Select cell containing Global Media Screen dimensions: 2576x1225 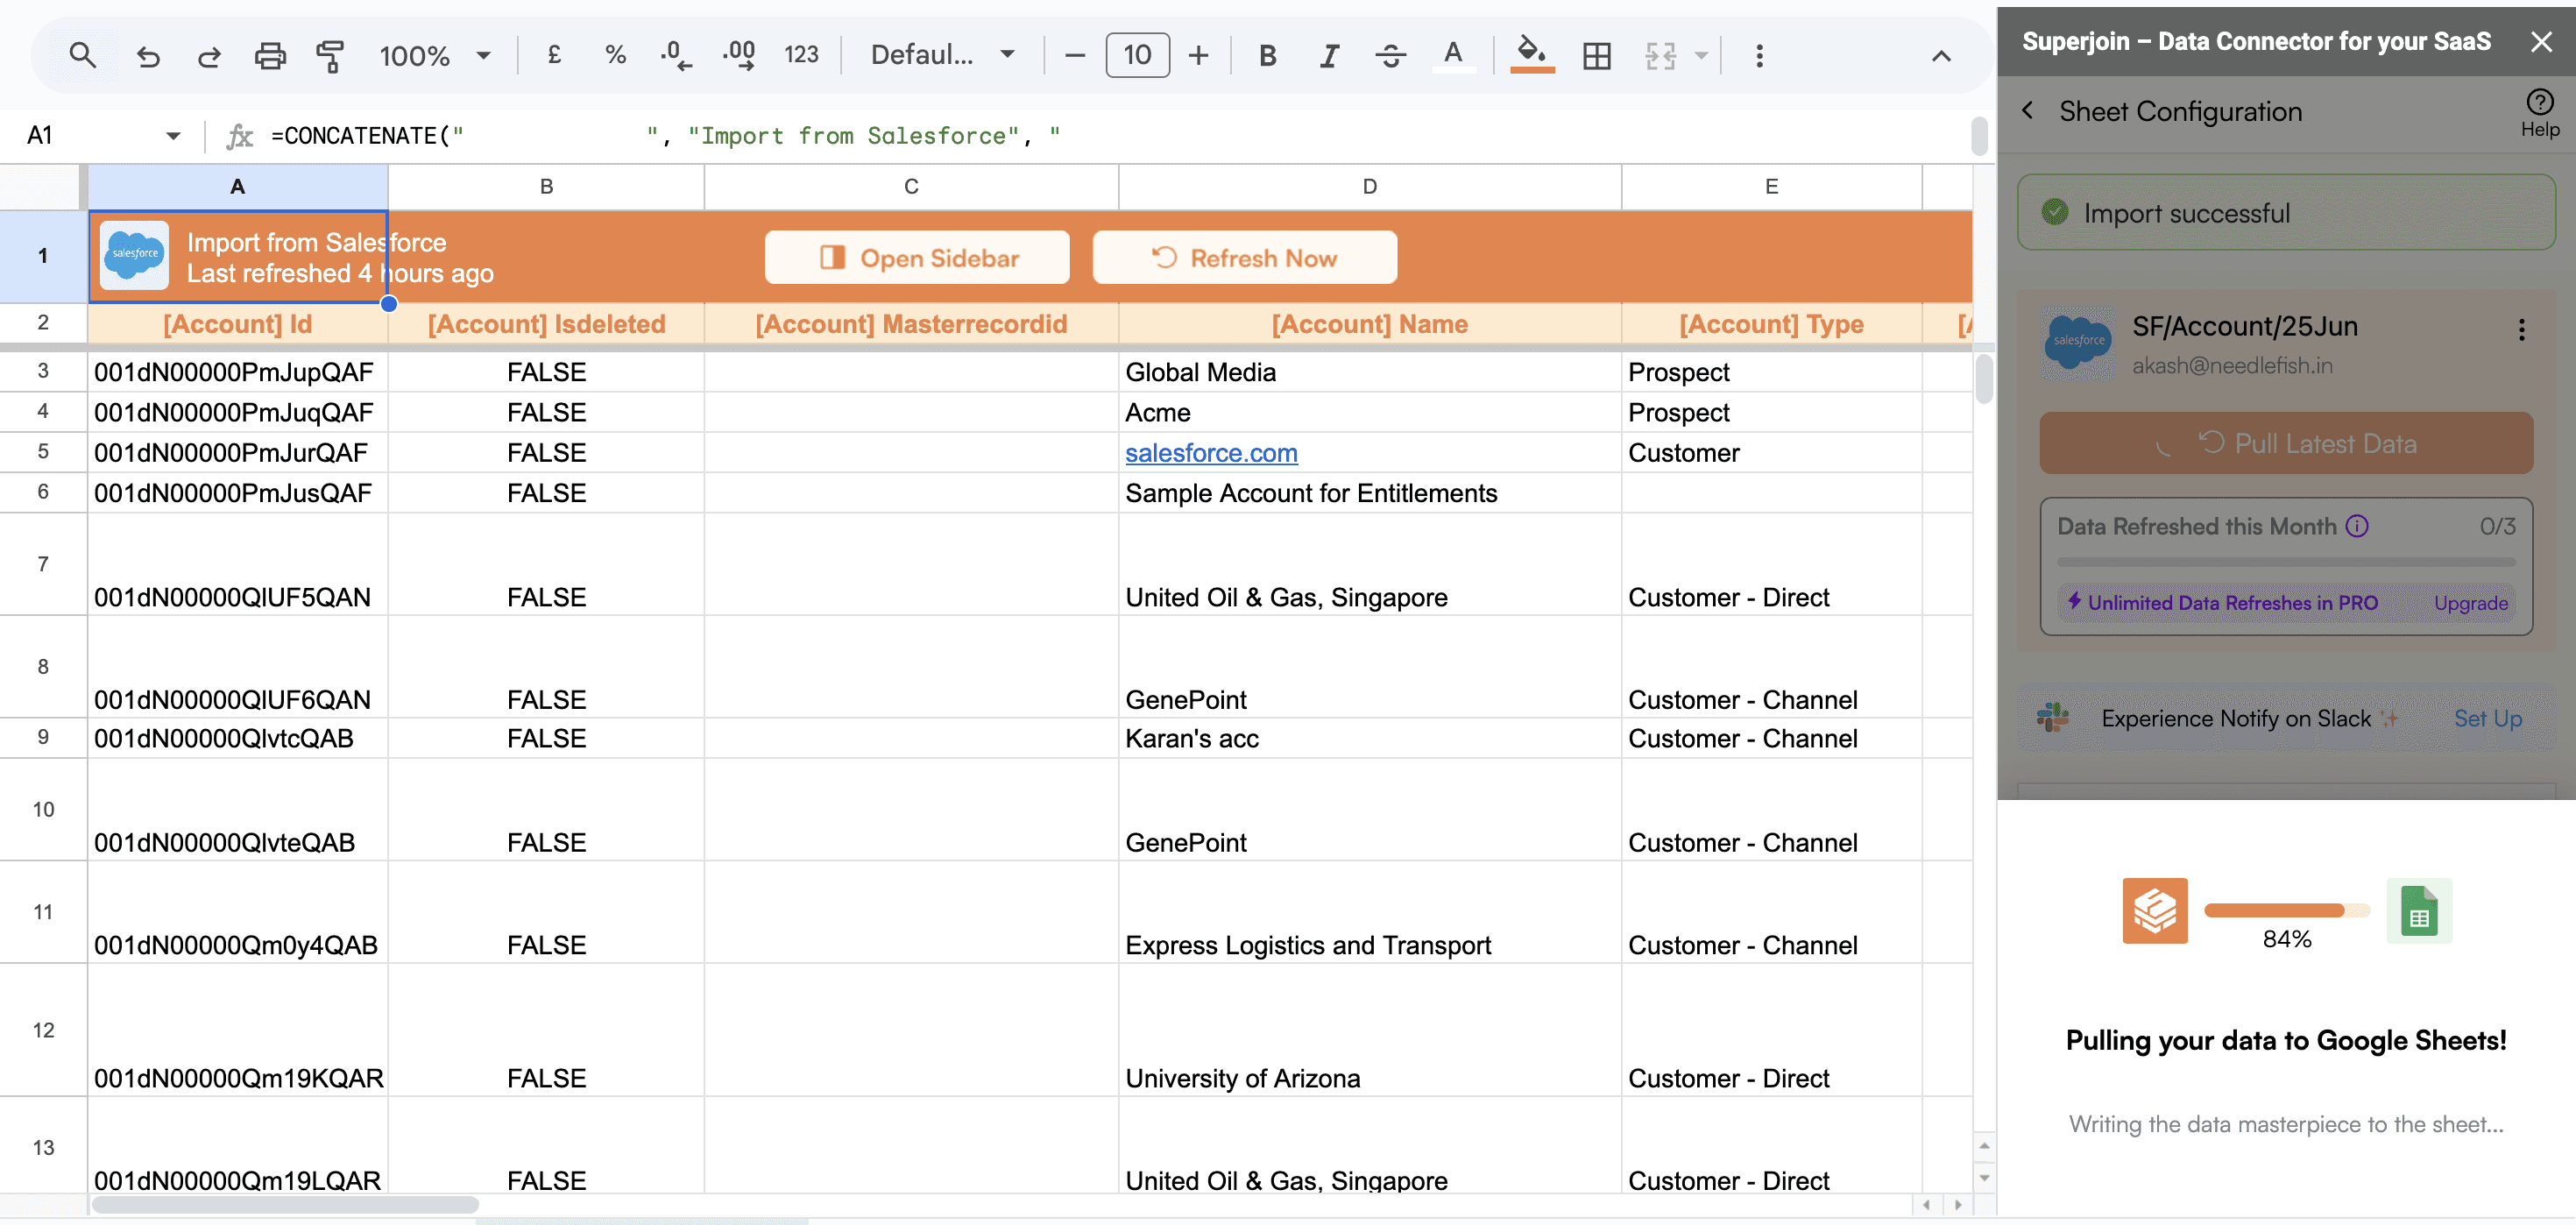1369,372
